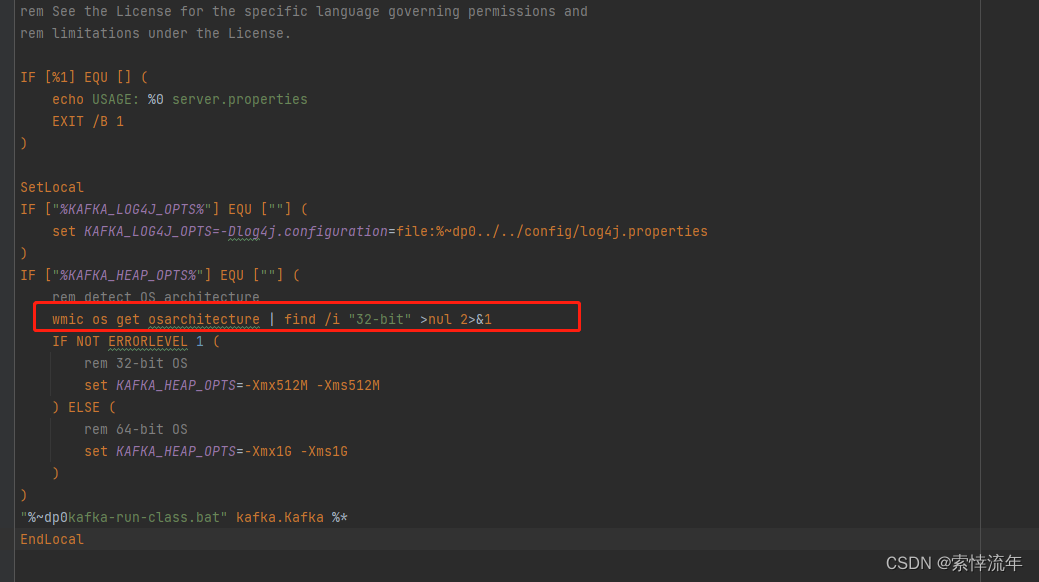Click the 'EndLocal' command
The height and width of the screenshot is (582, 1039).
click(52, 539)
